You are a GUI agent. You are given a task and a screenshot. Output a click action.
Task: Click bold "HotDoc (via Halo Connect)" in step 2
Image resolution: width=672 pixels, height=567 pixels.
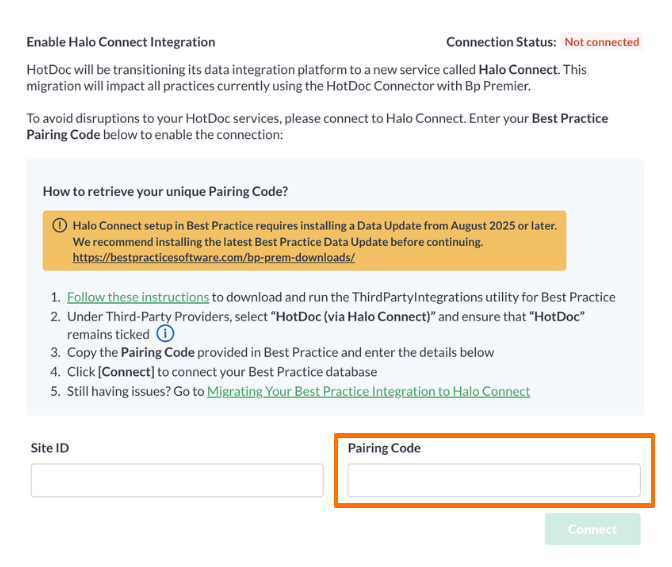coord(353,317)
